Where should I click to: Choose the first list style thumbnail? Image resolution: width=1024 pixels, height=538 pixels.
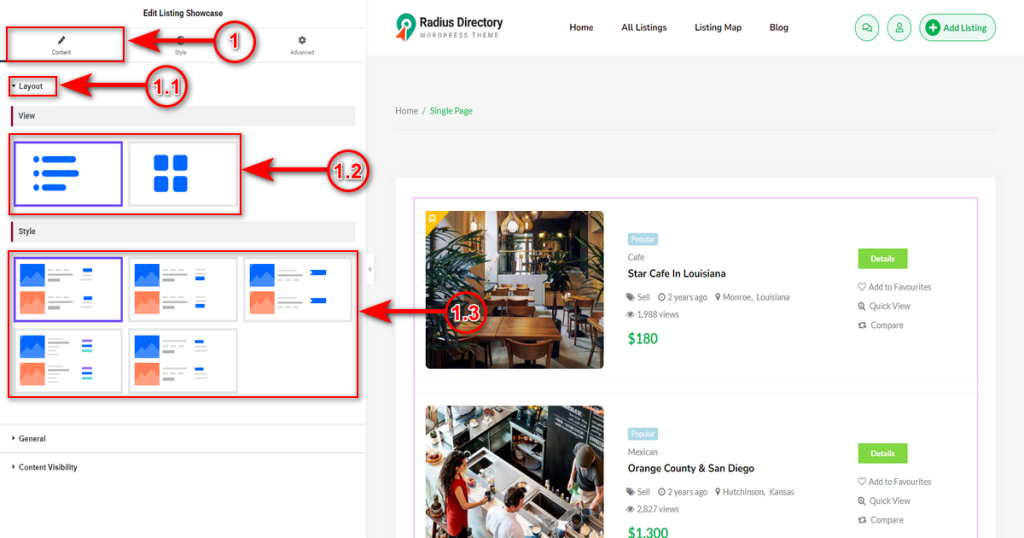coord(68,289)
